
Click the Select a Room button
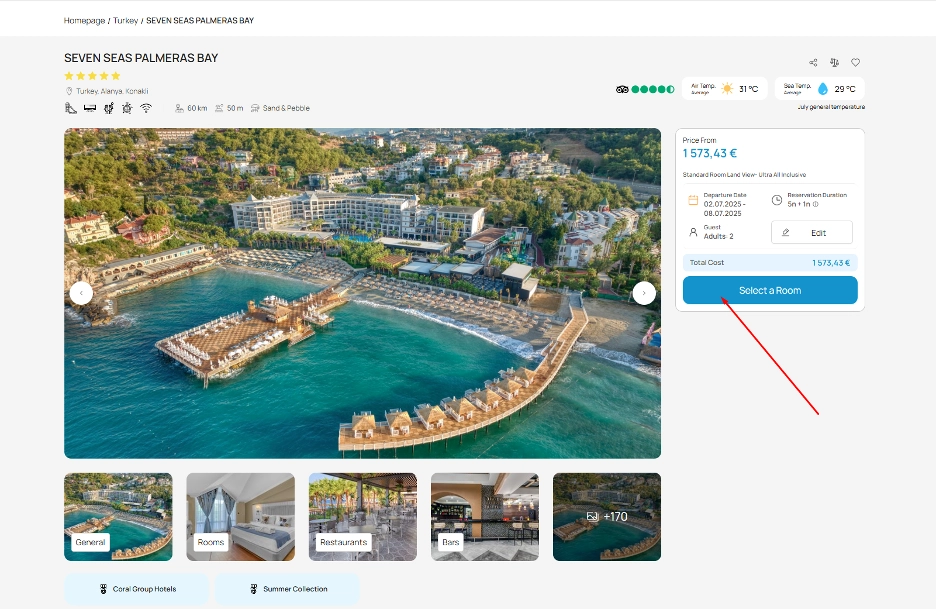click(770, 290)
